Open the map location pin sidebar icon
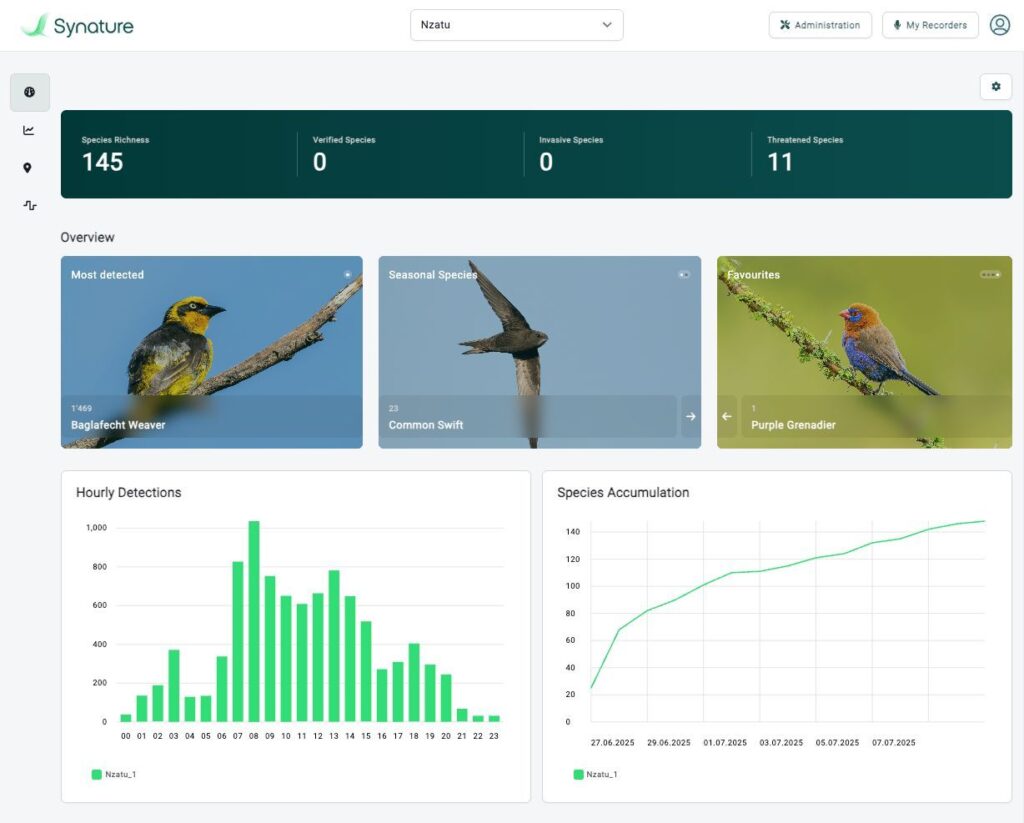Screen dimensions: 1024x823 [x=28, y=168]
